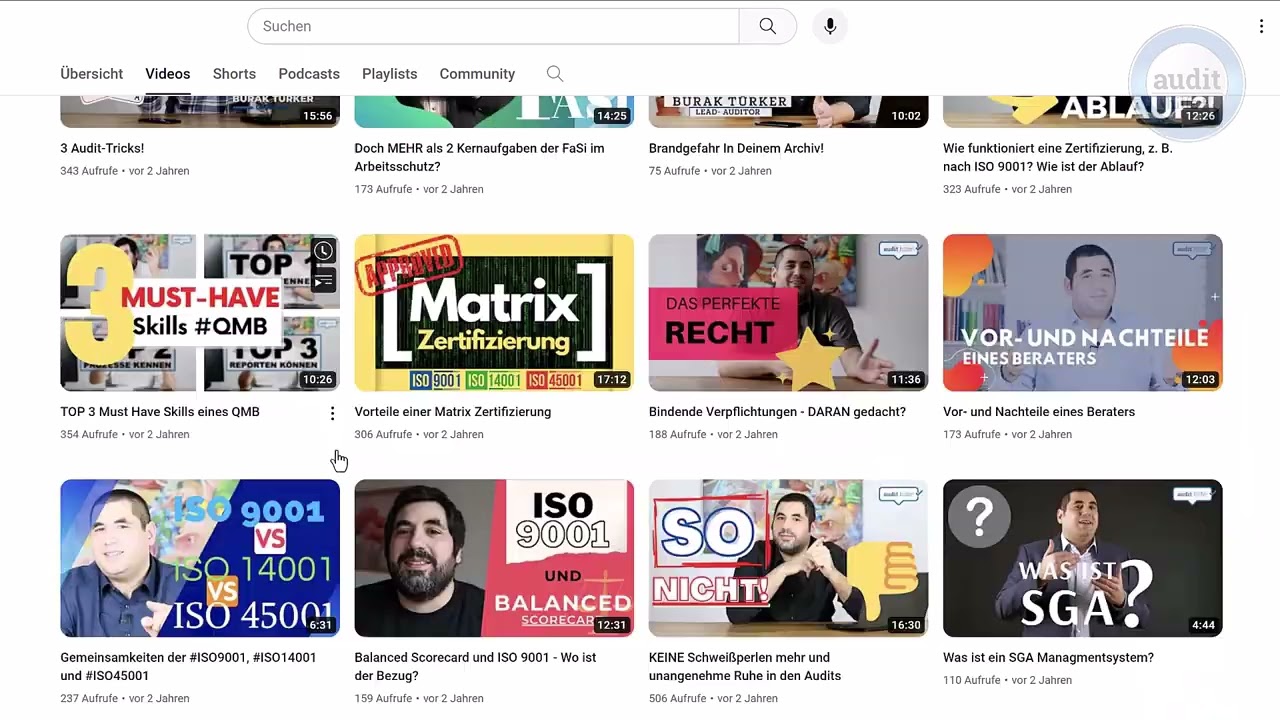The image size is (1280, 720).
Task: Open 'KEINE Schweißperlen mehr' video title
Action: pos(745,667)
